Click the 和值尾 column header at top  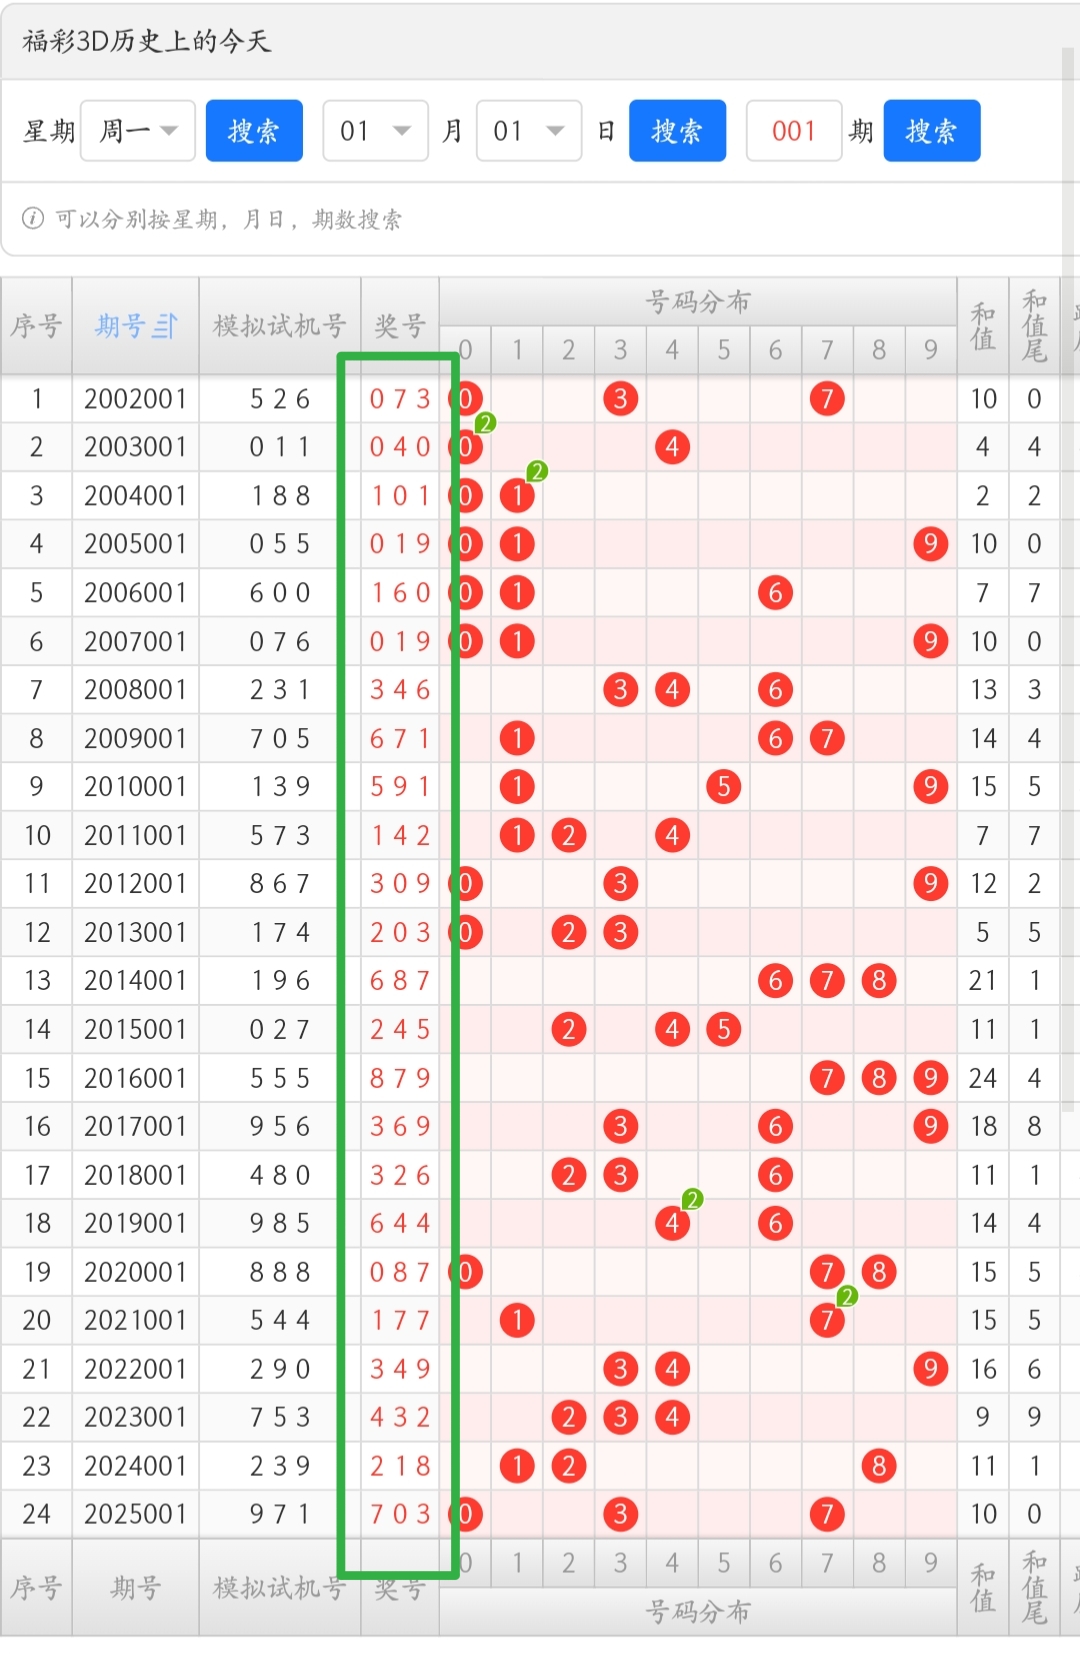pyautogui.click(x=1035, y=326)
